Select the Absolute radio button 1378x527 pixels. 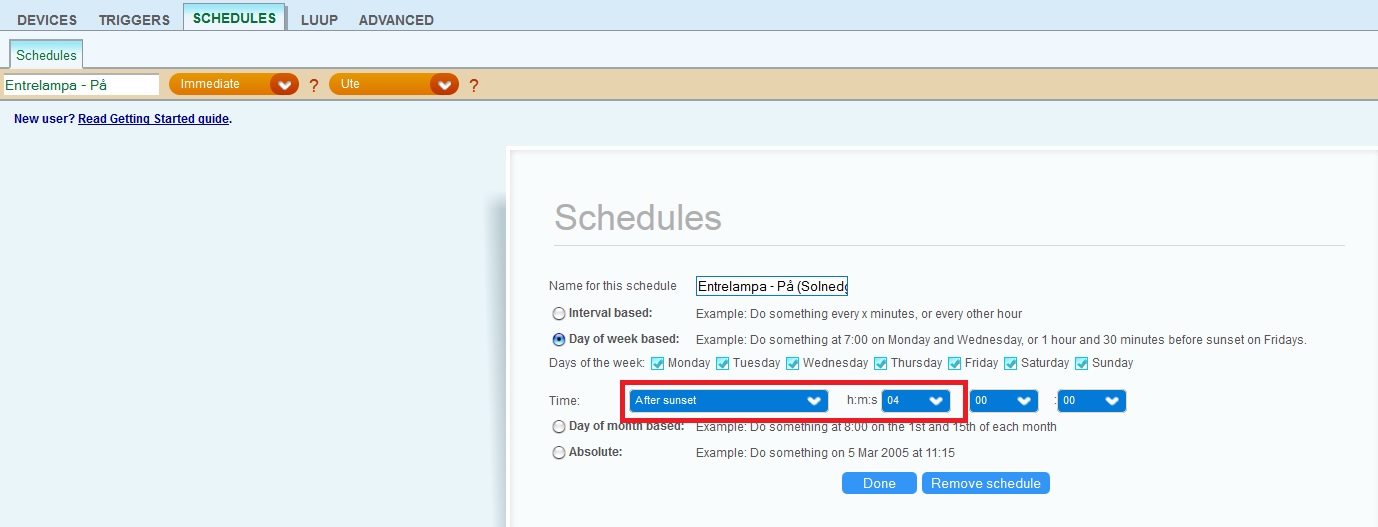tap(559, 452)
